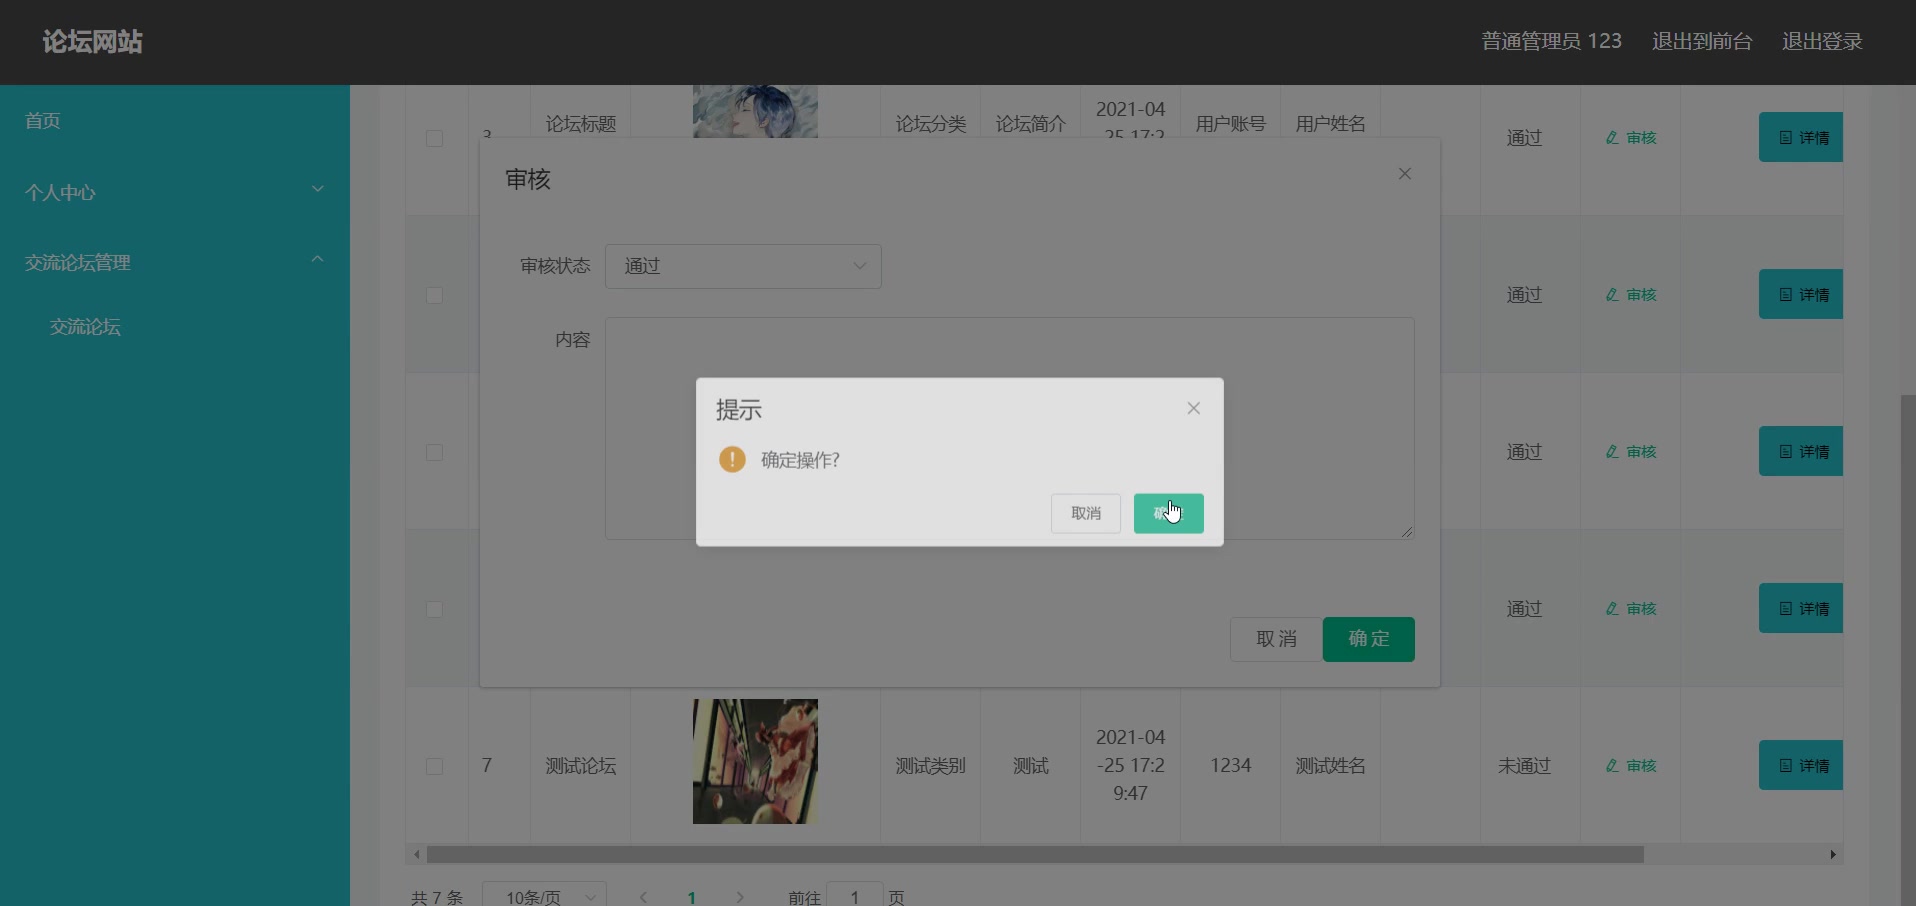Open 交流论坛 under 交流论坛管理
This screenshot has width=1916, height=906.
click(85, 327)
